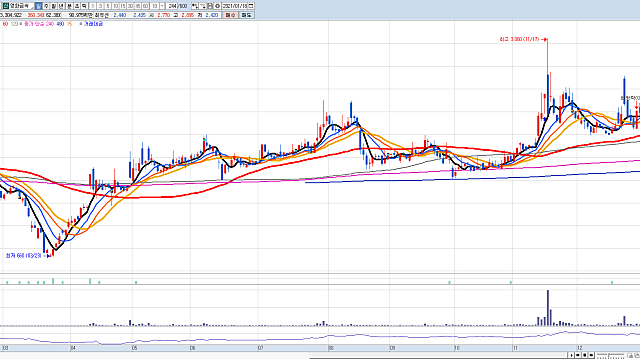Choose the 60 interval button
Viewport: 640px width, 360px height.
coord(145,6)
